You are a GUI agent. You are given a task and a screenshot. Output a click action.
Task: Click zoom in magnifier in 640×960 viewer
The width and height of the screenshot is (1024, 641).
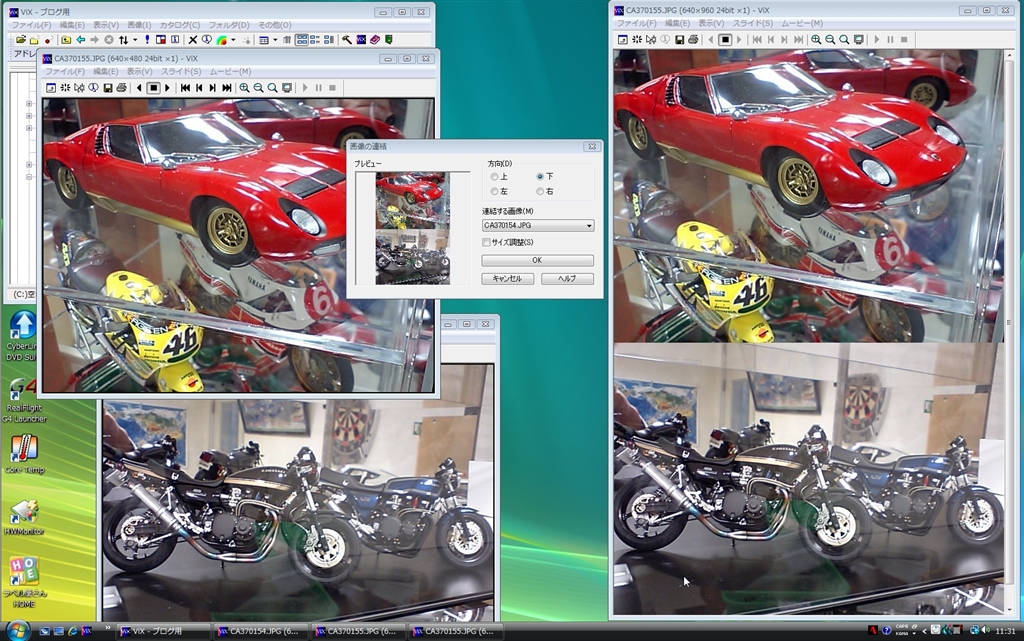pyautogui.click(x=816, y=40)
